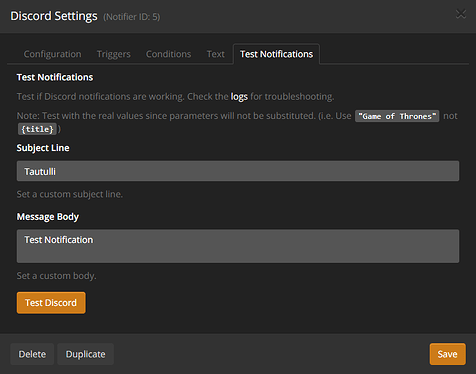The width and height of the screenshot is (476, 374).
Task: Click into the Subject Line field
Action: [x=238, y=171]
